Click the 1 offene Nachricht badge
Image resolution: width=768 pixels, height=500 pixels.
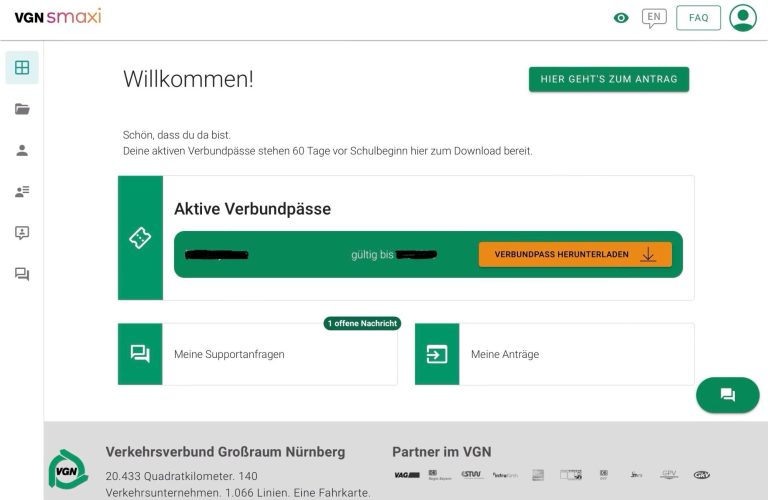coord(362,324)
